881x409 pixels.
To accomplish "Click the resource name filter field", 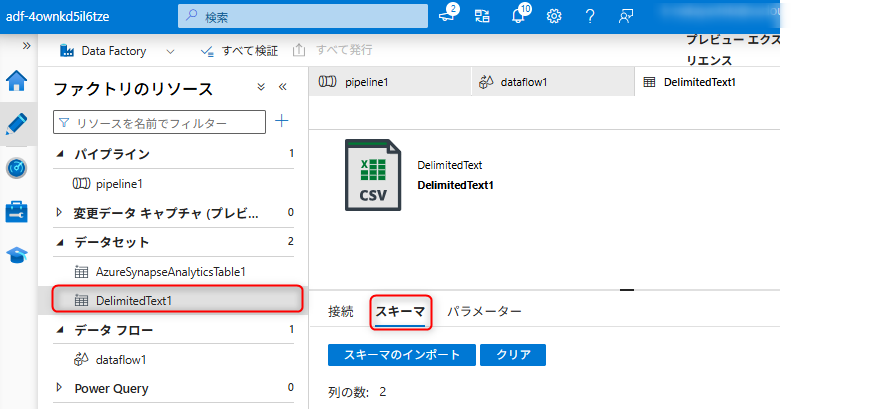I will pyautogui.click(x=160, y=122).
